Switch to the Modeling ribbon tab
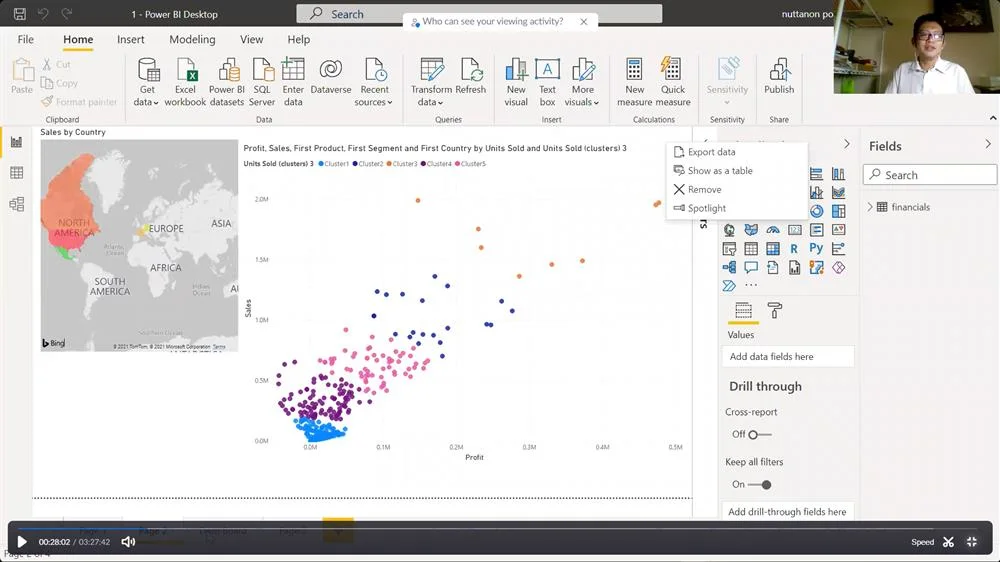The image size is (1000, 562). (192, 40)
